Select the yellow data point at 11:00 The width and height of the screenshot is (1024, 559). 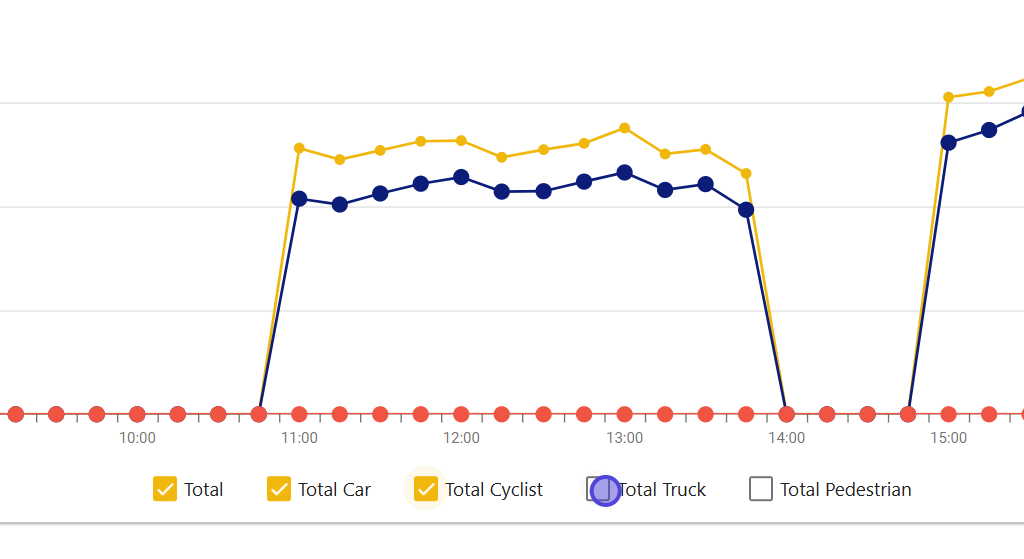coord(299,148)
